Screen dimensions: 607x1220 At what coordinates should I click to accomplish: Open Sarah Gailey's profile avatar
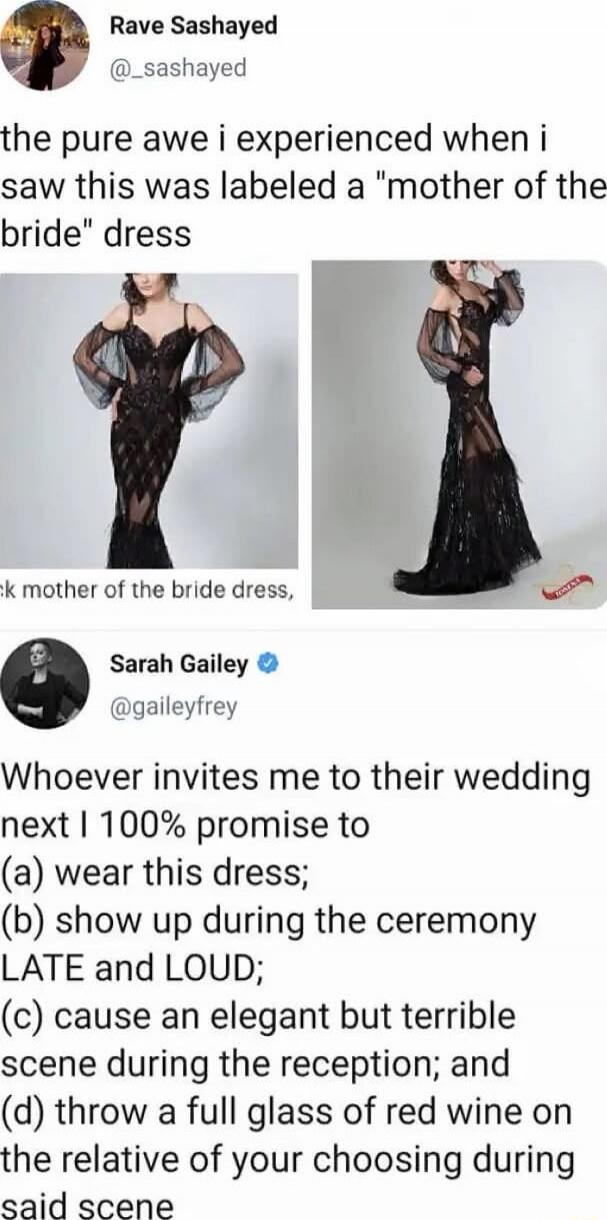(x=44, y=683)
